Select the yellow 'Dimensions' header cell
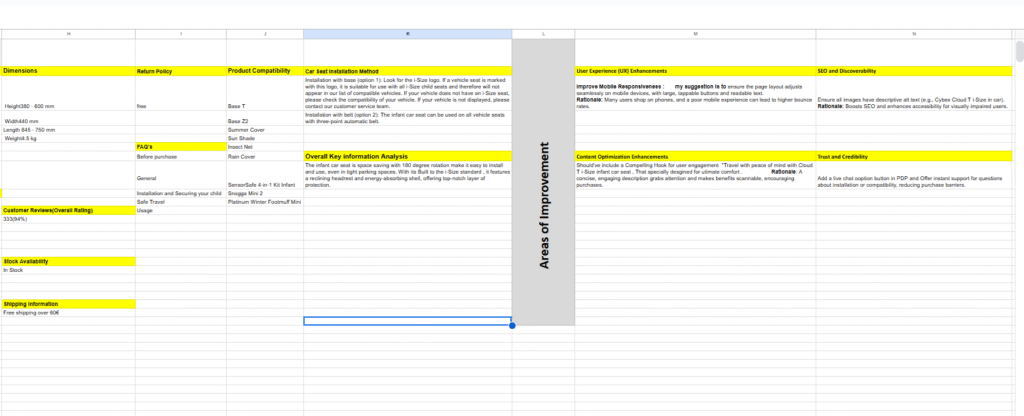 68,71
